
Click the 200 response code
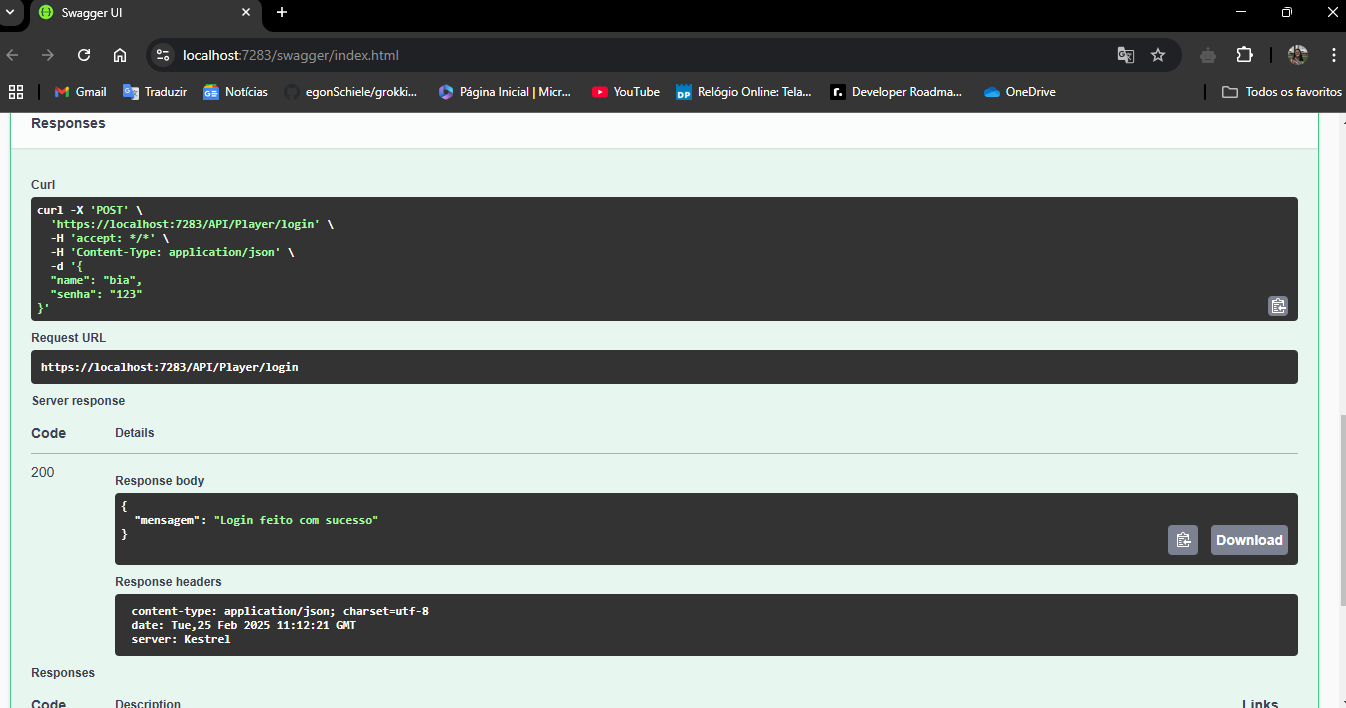(43, 472)
